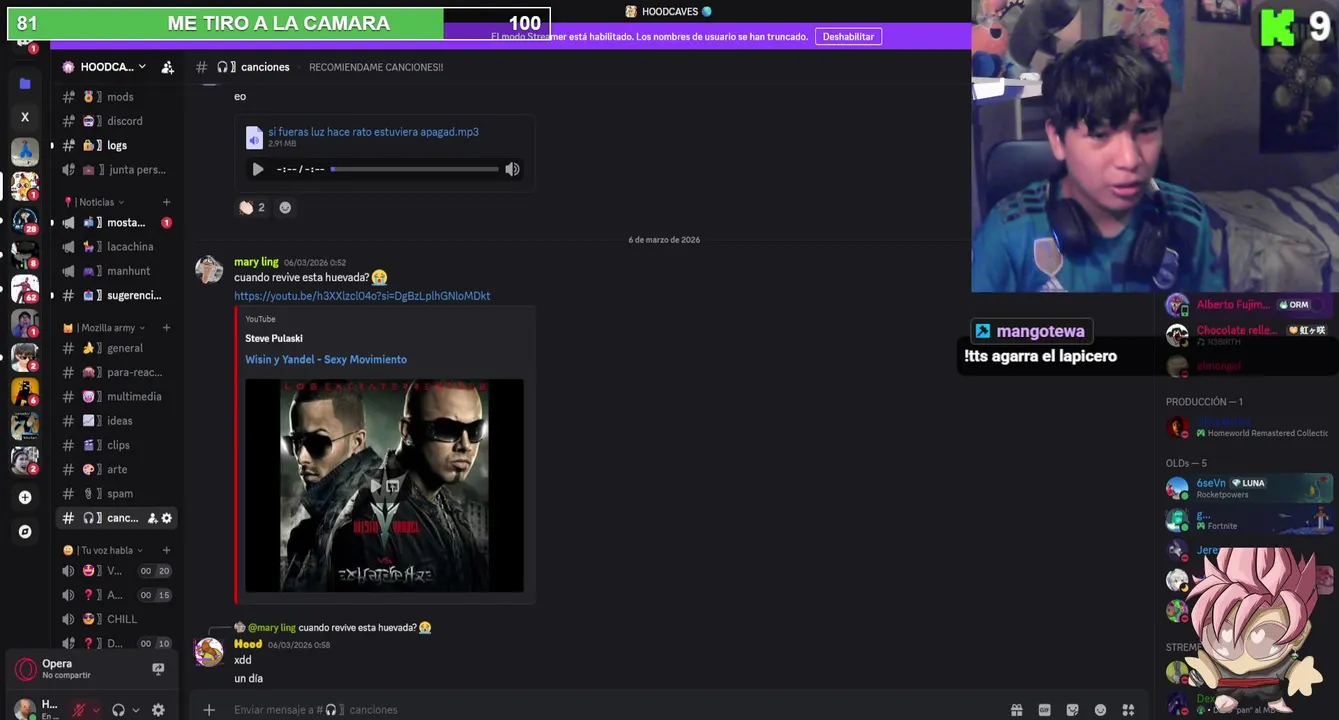Click the user avatar in the bottom panel
The width and height of the screenshot is (1339, 720).
point(24,709)
